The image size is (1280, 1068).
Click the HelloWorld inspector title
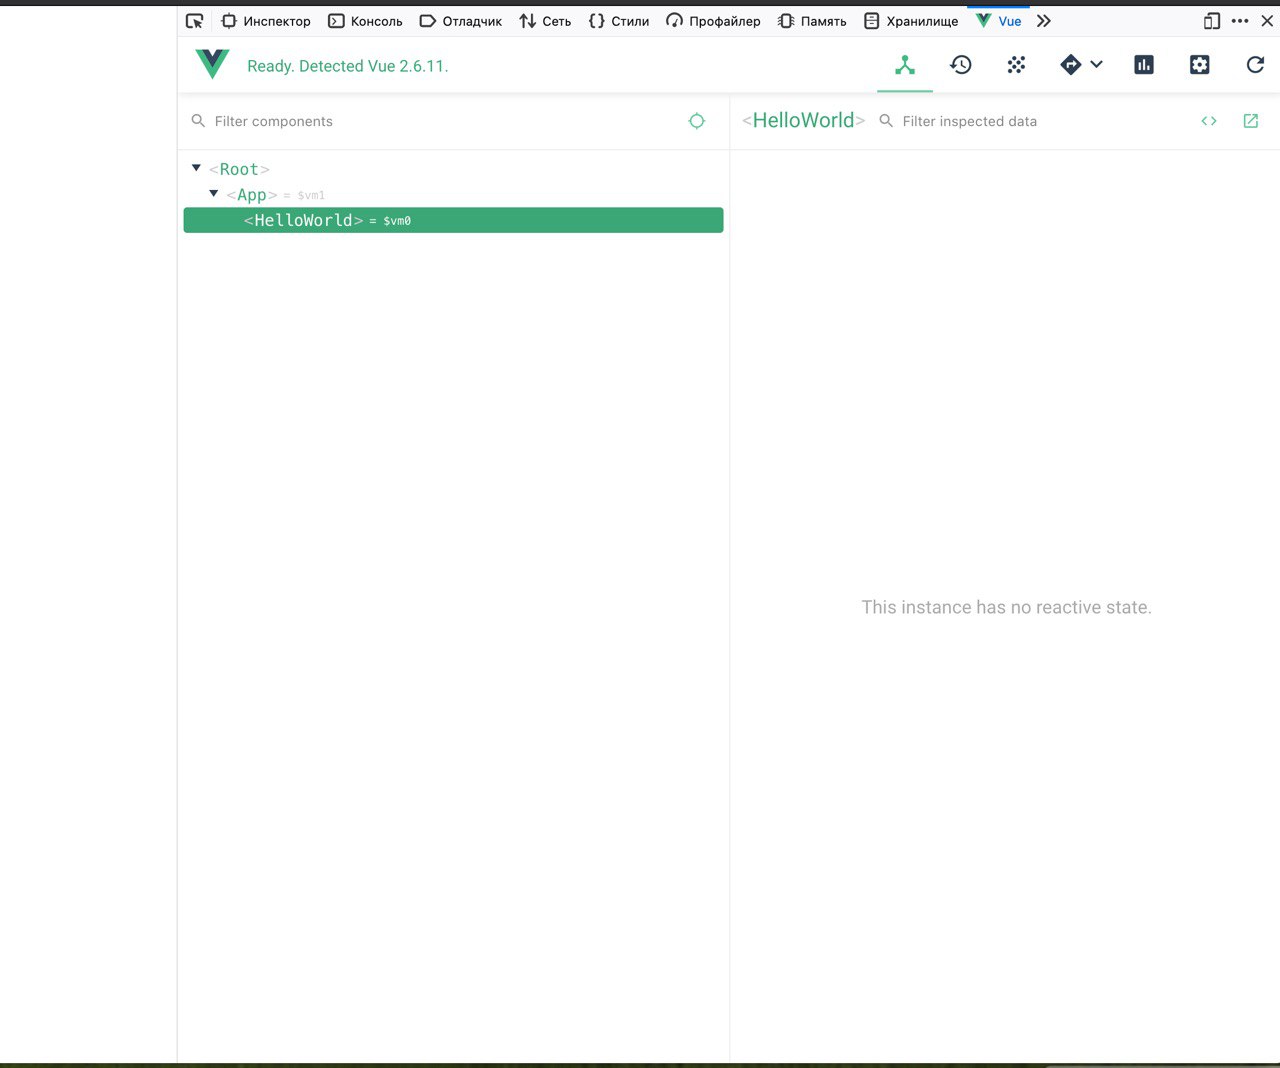(804, 120)
